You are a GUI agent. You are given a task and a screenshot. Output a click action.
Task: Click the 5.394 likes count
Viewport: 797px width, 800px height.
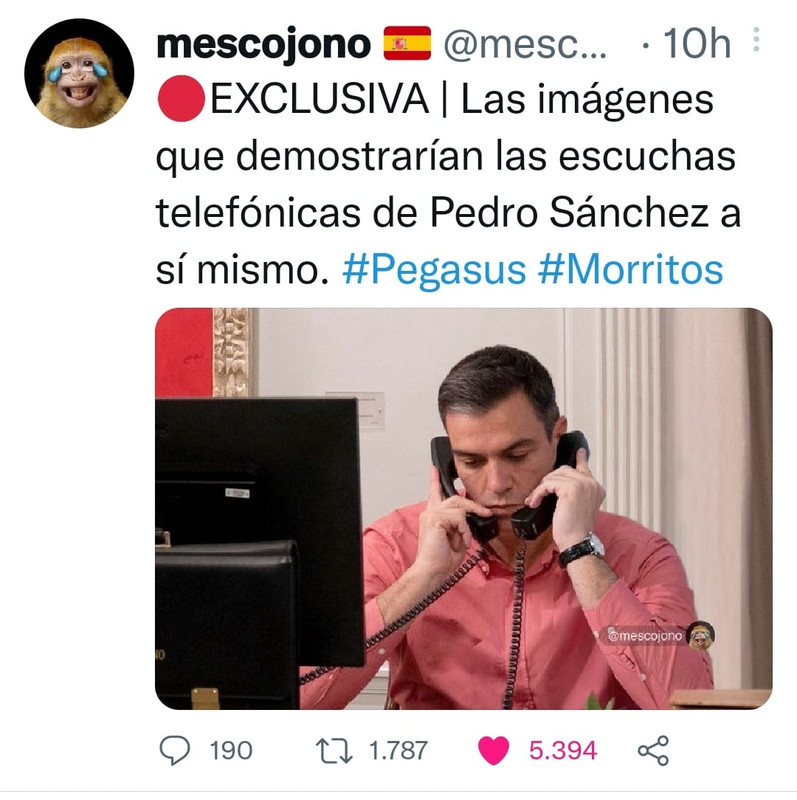pyautogui.click(x=563, y=751)
